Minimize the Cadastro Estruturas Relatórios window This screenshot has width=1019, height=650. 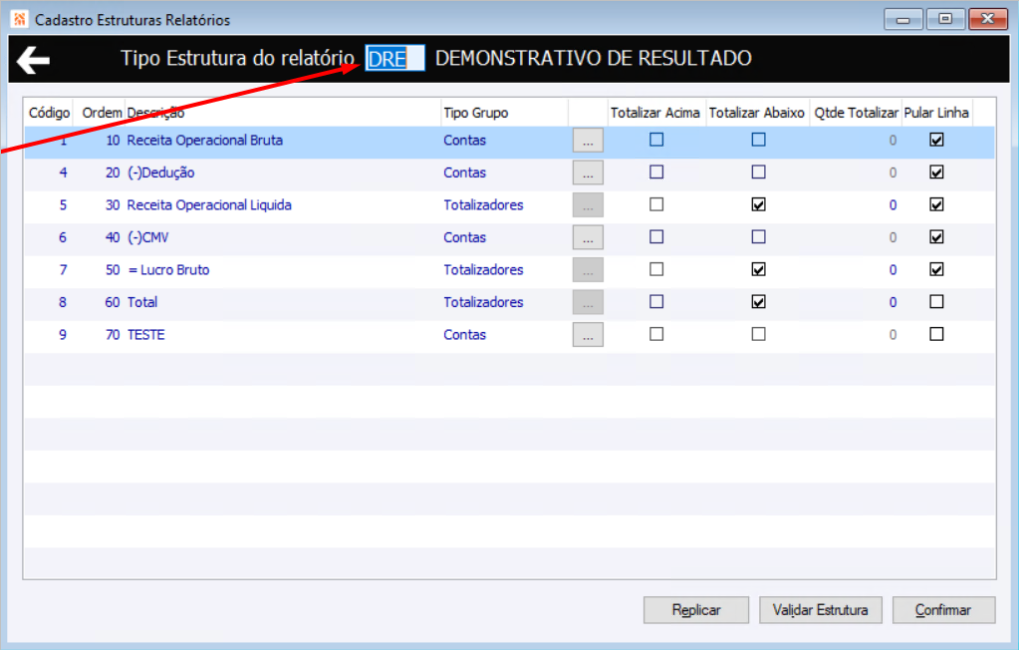tap(903, 19)
